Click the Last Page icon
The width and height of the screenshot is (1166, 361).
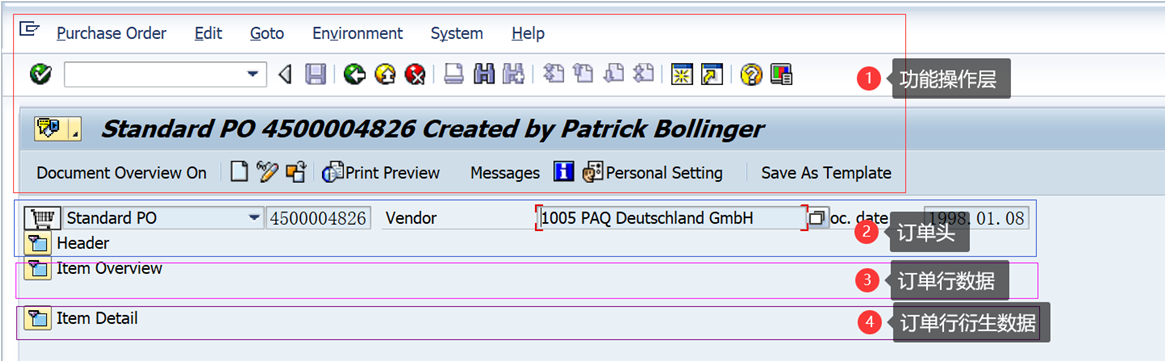point(642,74)
